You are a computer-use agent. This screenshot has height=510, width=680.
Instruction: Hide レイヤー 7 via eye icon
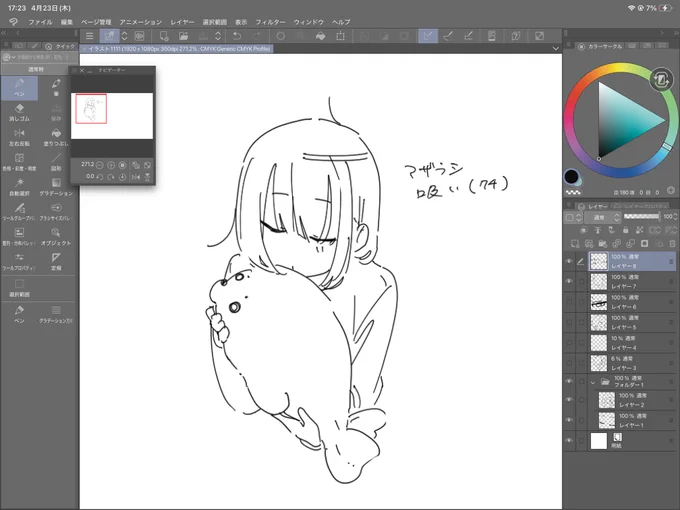[x=569, y=281]
